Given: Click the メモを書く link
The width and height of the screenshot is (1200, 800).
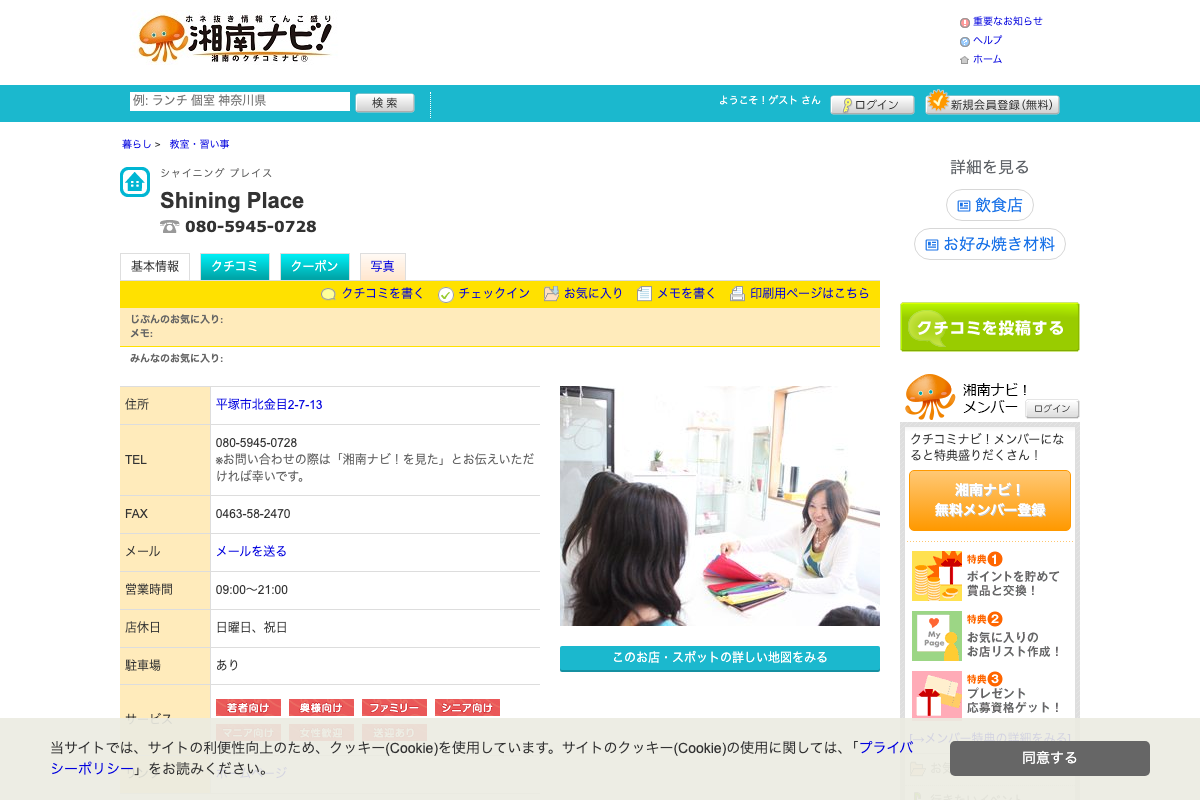Looking at the screenshot, I should [x=686, y=294].
